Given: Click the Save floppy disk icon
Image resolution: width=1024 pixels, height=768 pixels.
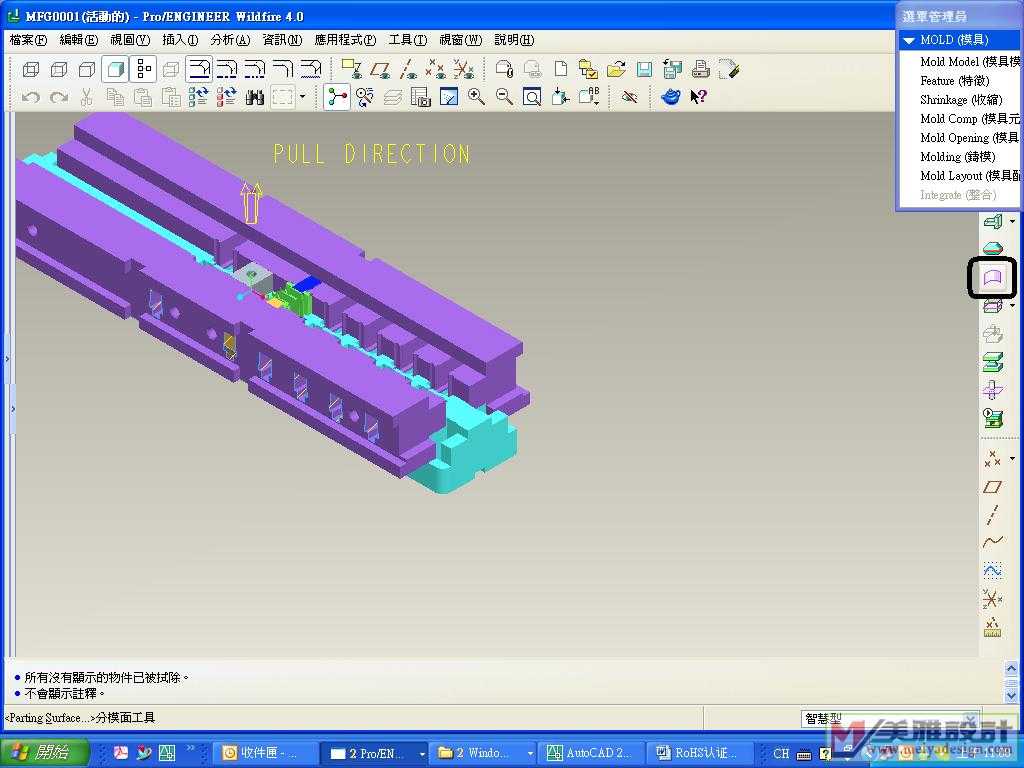Looking at the screenshot, I should (x=644, y=69).
